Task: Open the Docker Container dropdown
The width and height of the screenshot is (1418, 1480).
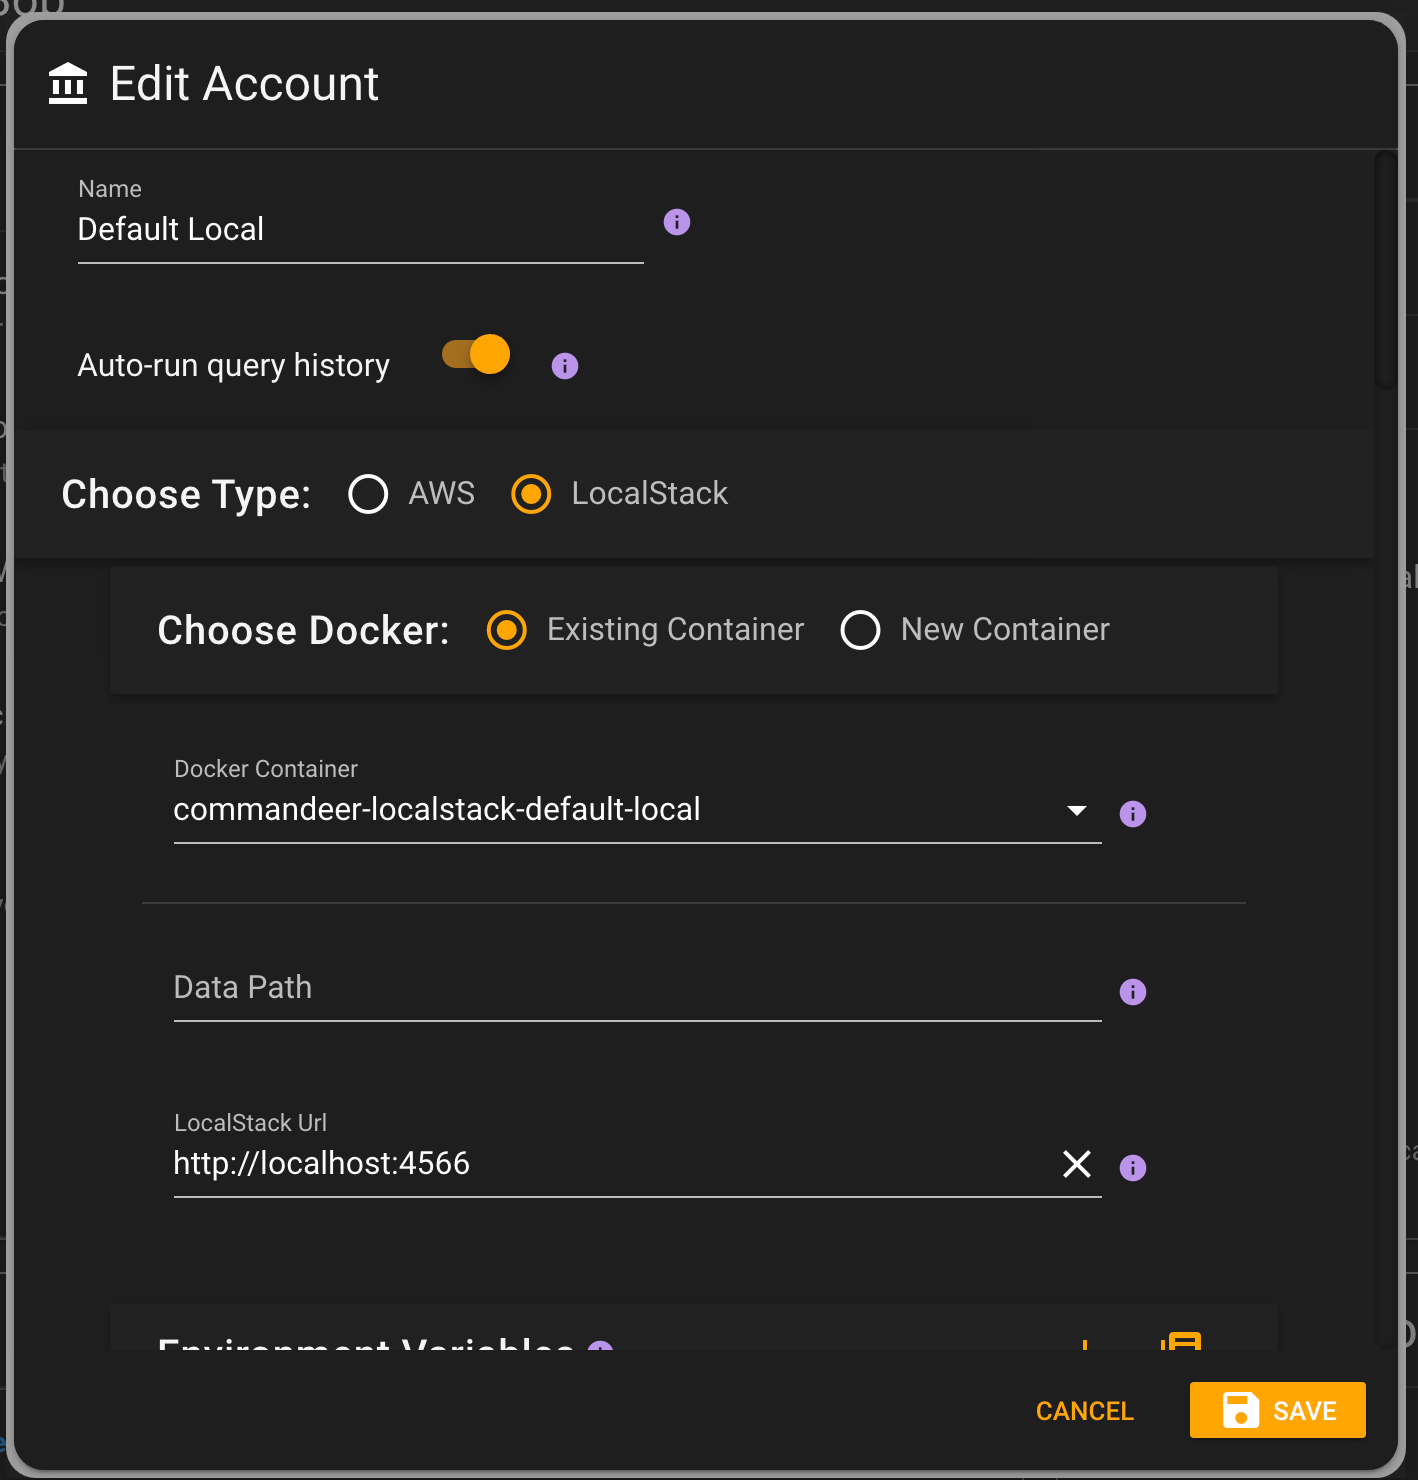Action: click(x=638, y=810)
